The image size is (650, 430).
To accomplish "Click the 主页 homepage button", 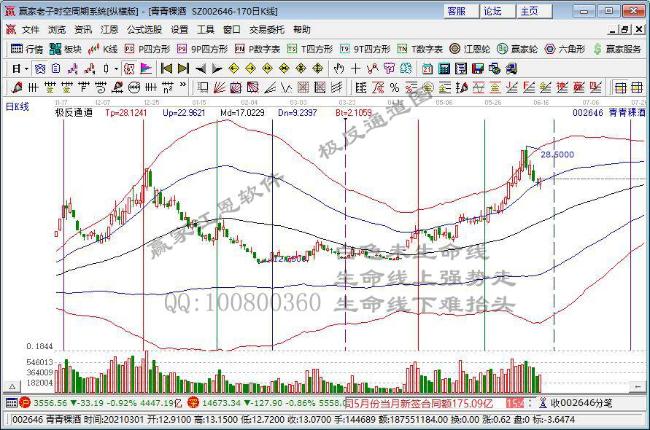I will [x=534, y=11].
